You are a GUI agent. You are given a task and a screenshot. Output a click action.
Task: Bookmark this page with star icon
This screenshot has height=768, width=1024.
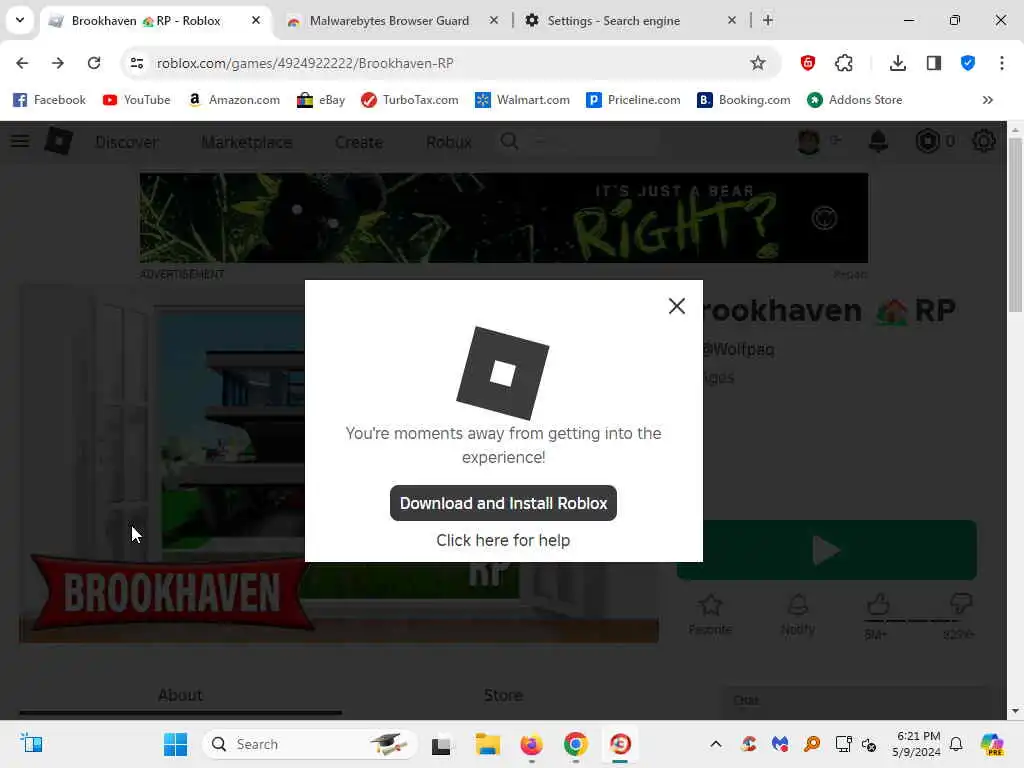pyautogui.click(x=758, y=63)
